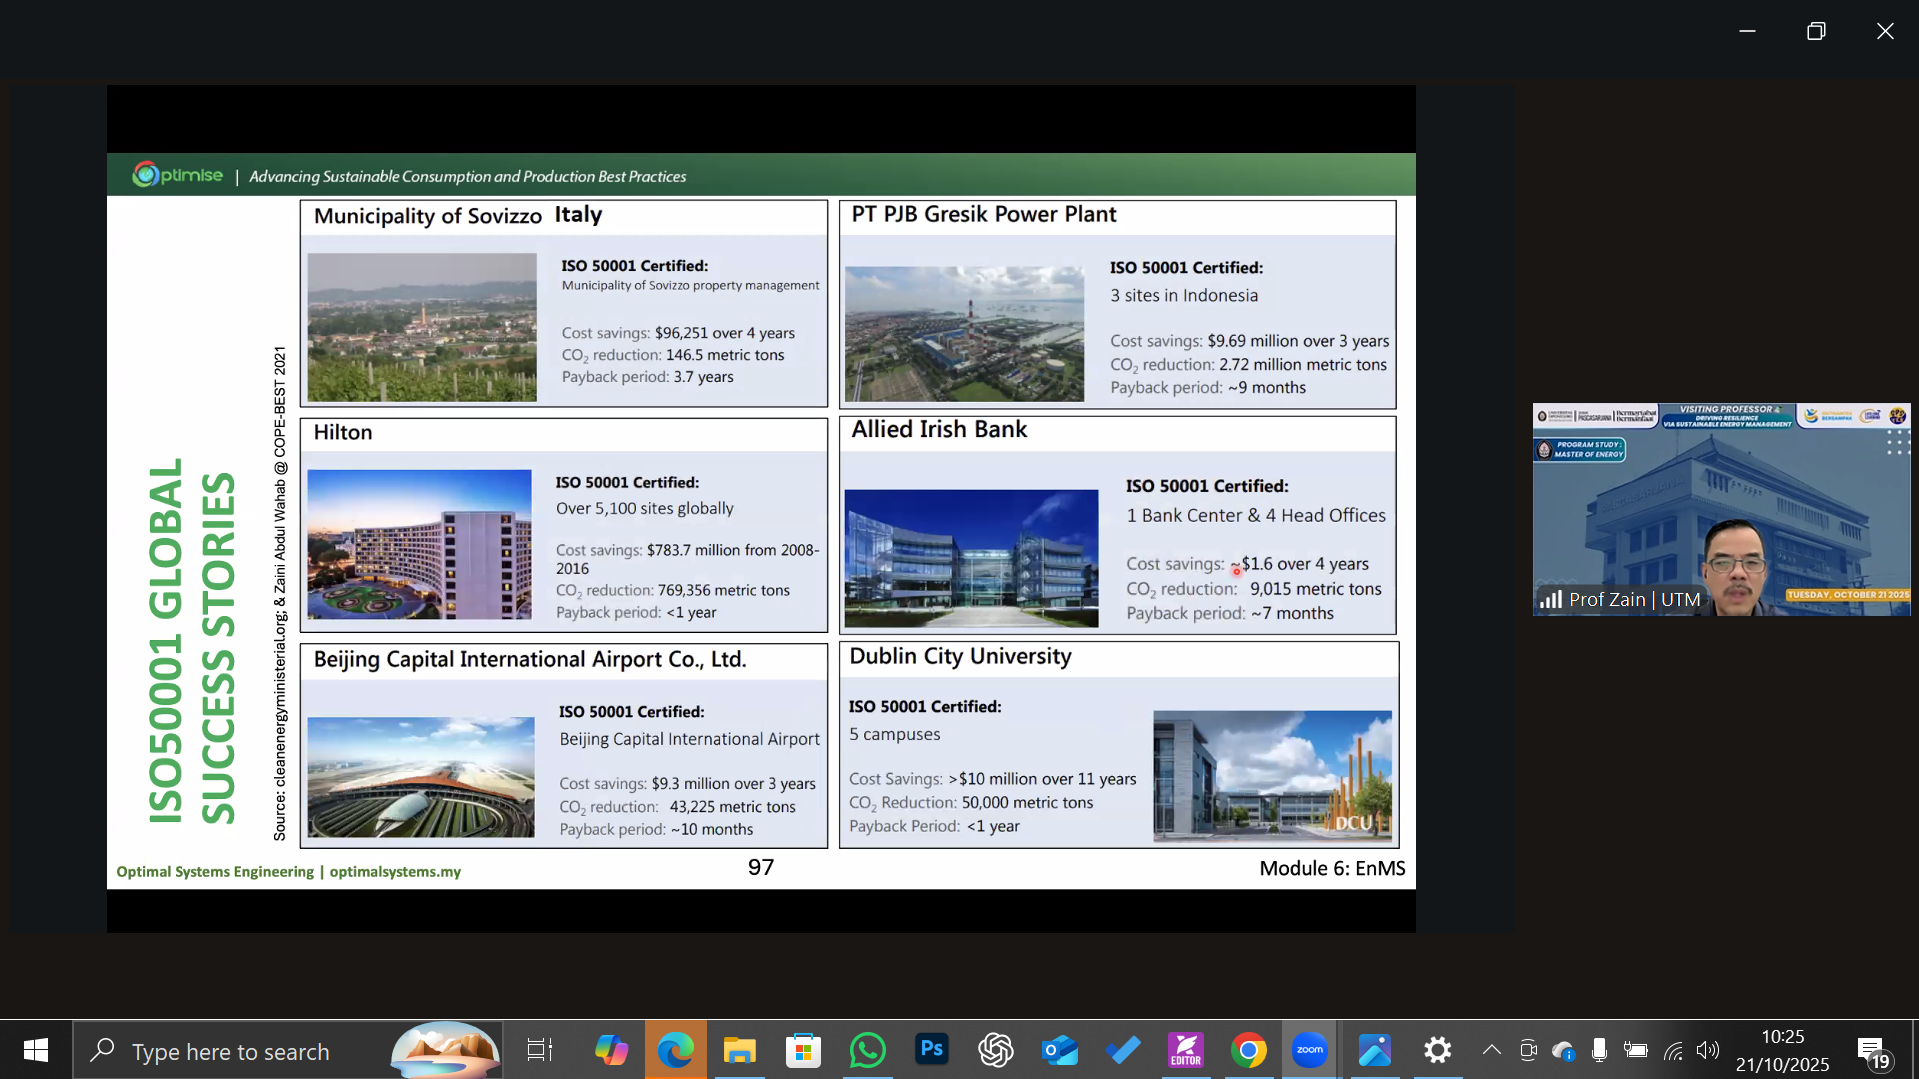Open the notification center with 19 alerts
Viewport: 1919px width, 1079px height.
(1872, 1051)
